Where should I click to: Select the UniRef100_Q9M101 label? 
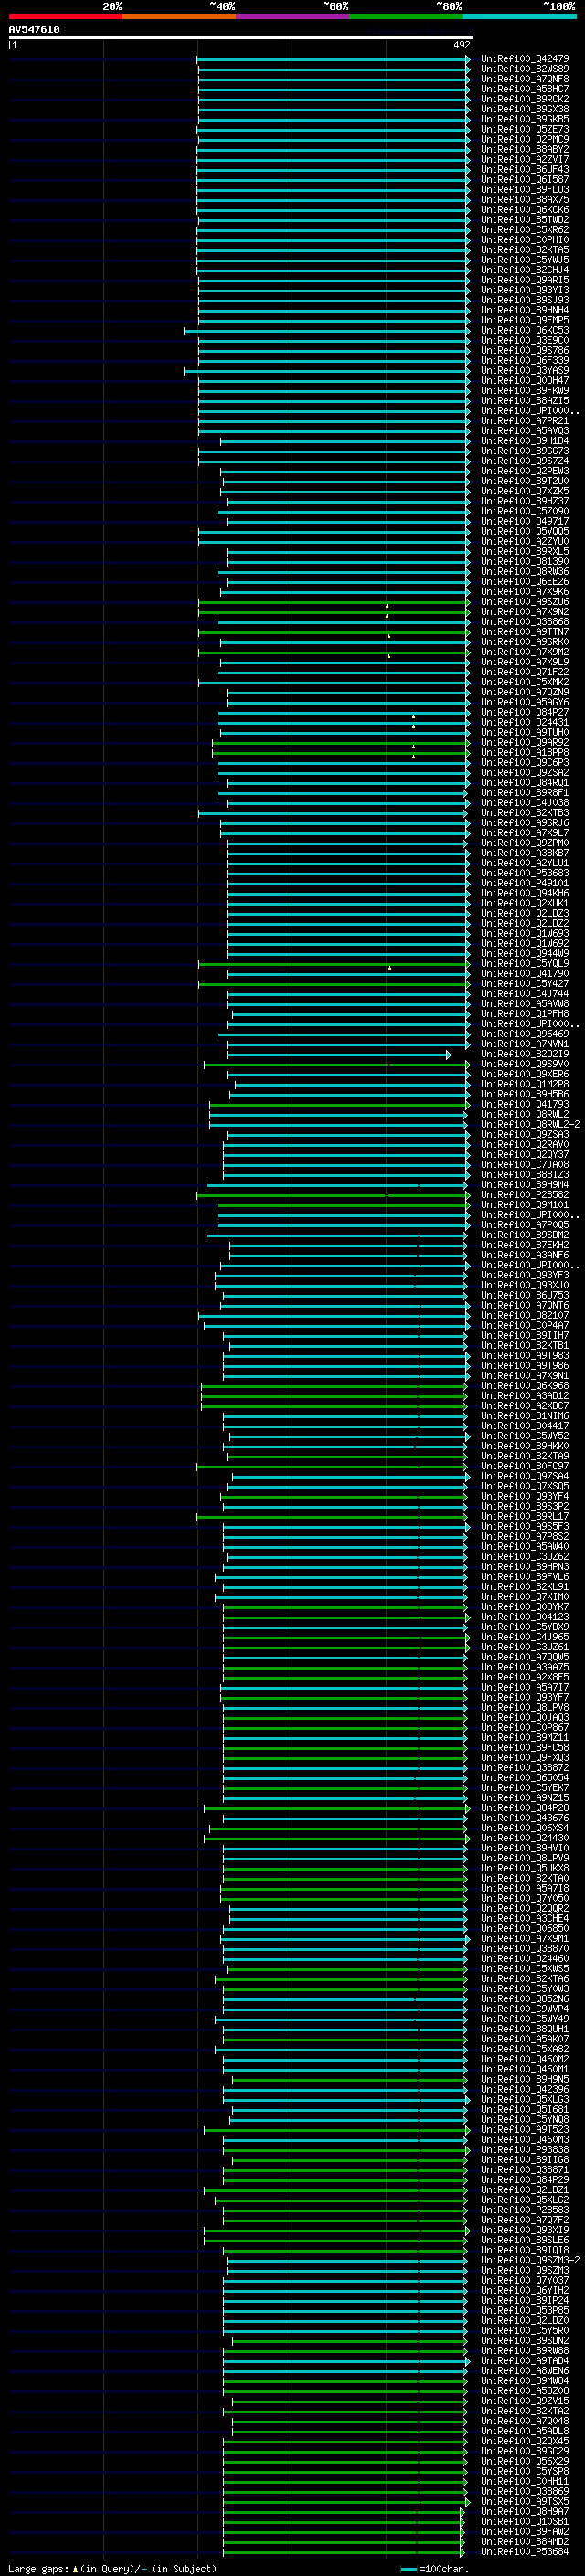pos(525,1205)
